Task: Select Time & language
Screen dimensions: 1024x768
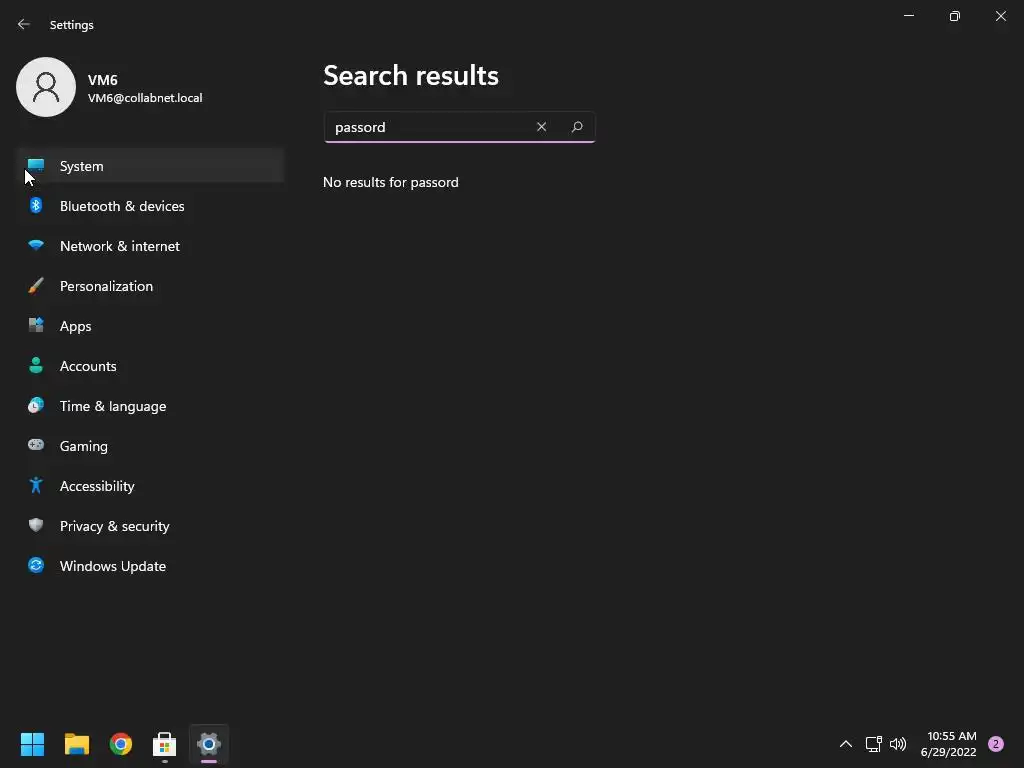Action: coord(151,406)
